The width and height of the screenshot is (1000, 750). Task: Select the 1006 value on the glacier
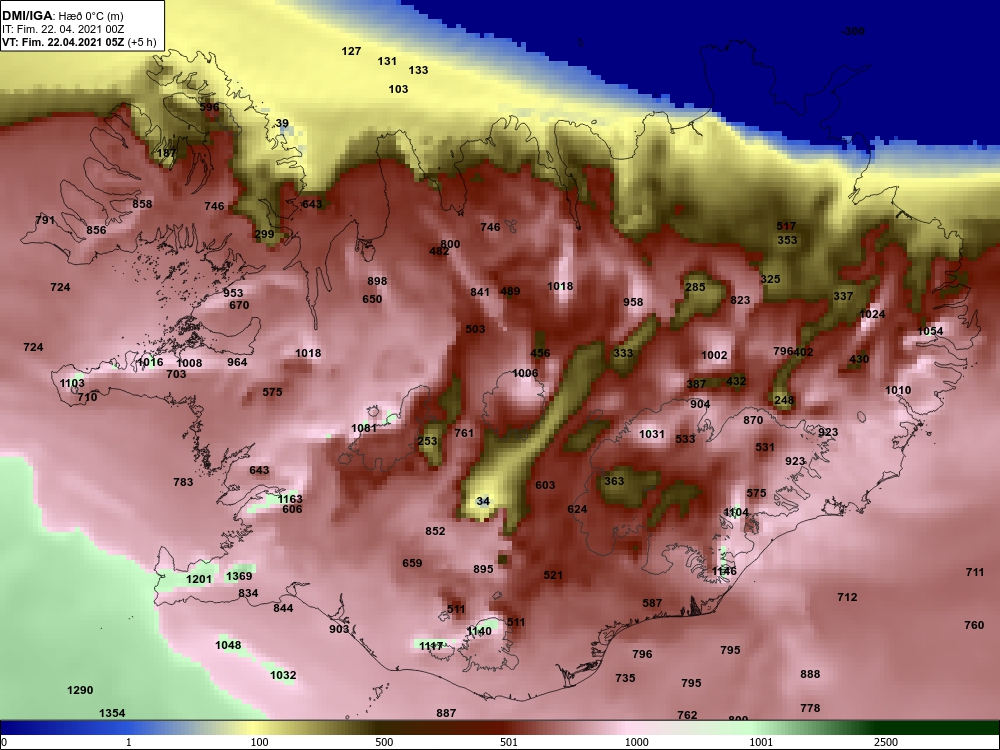click(526, 373)
